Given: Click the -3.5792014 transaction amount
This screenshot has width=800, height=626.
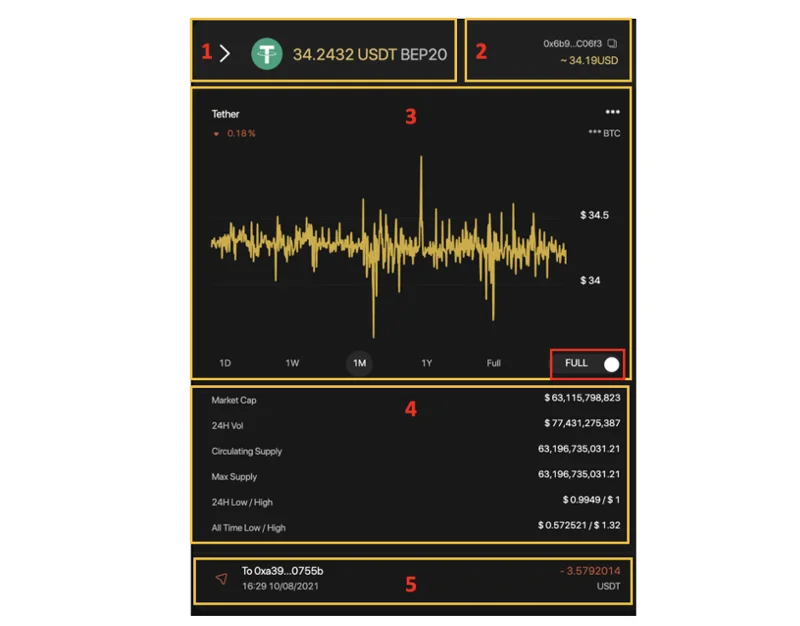Looking at the screenshot, I should tap(590, 571).
